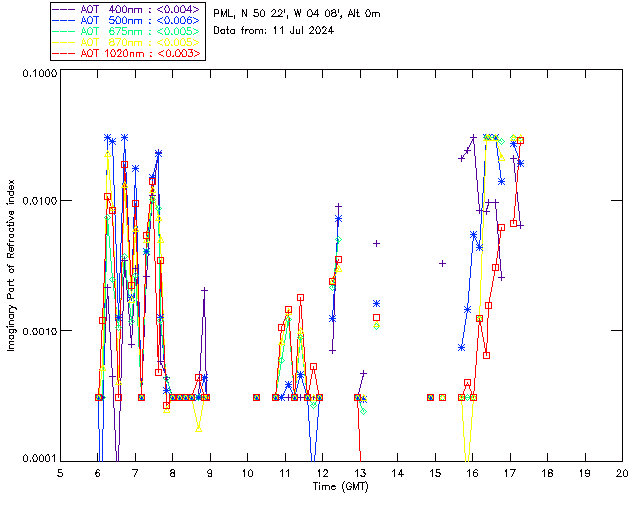The image size is (640, 512).
Task: Click the isolated data marker just after 10 GMT
Action: click(256, 397)
